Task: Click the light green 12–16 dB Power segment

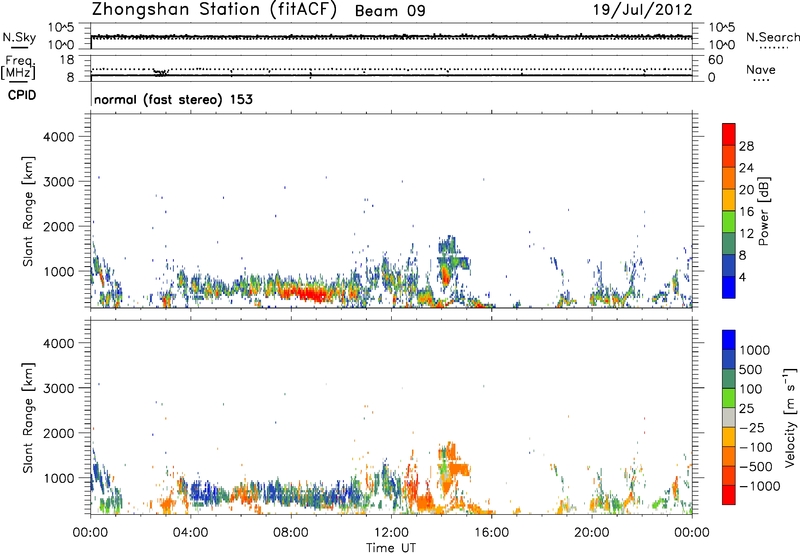Action: [729, 222]
